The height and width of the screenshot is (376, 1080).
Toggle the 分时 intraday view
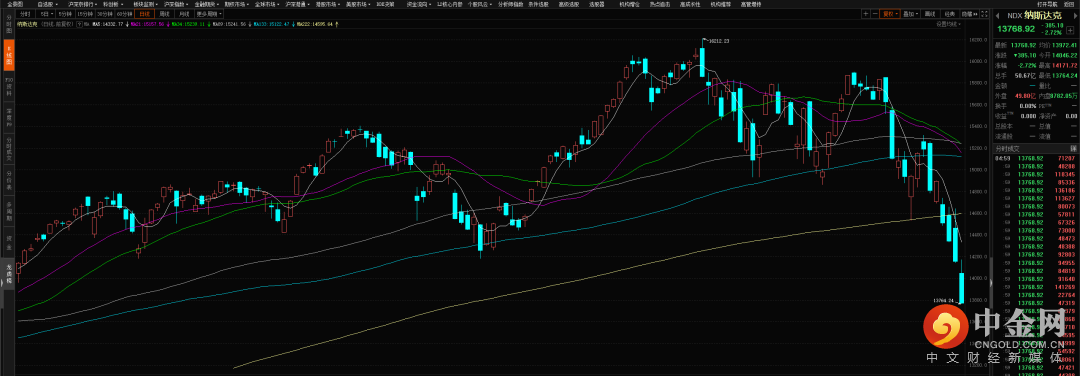click(25, 14)
